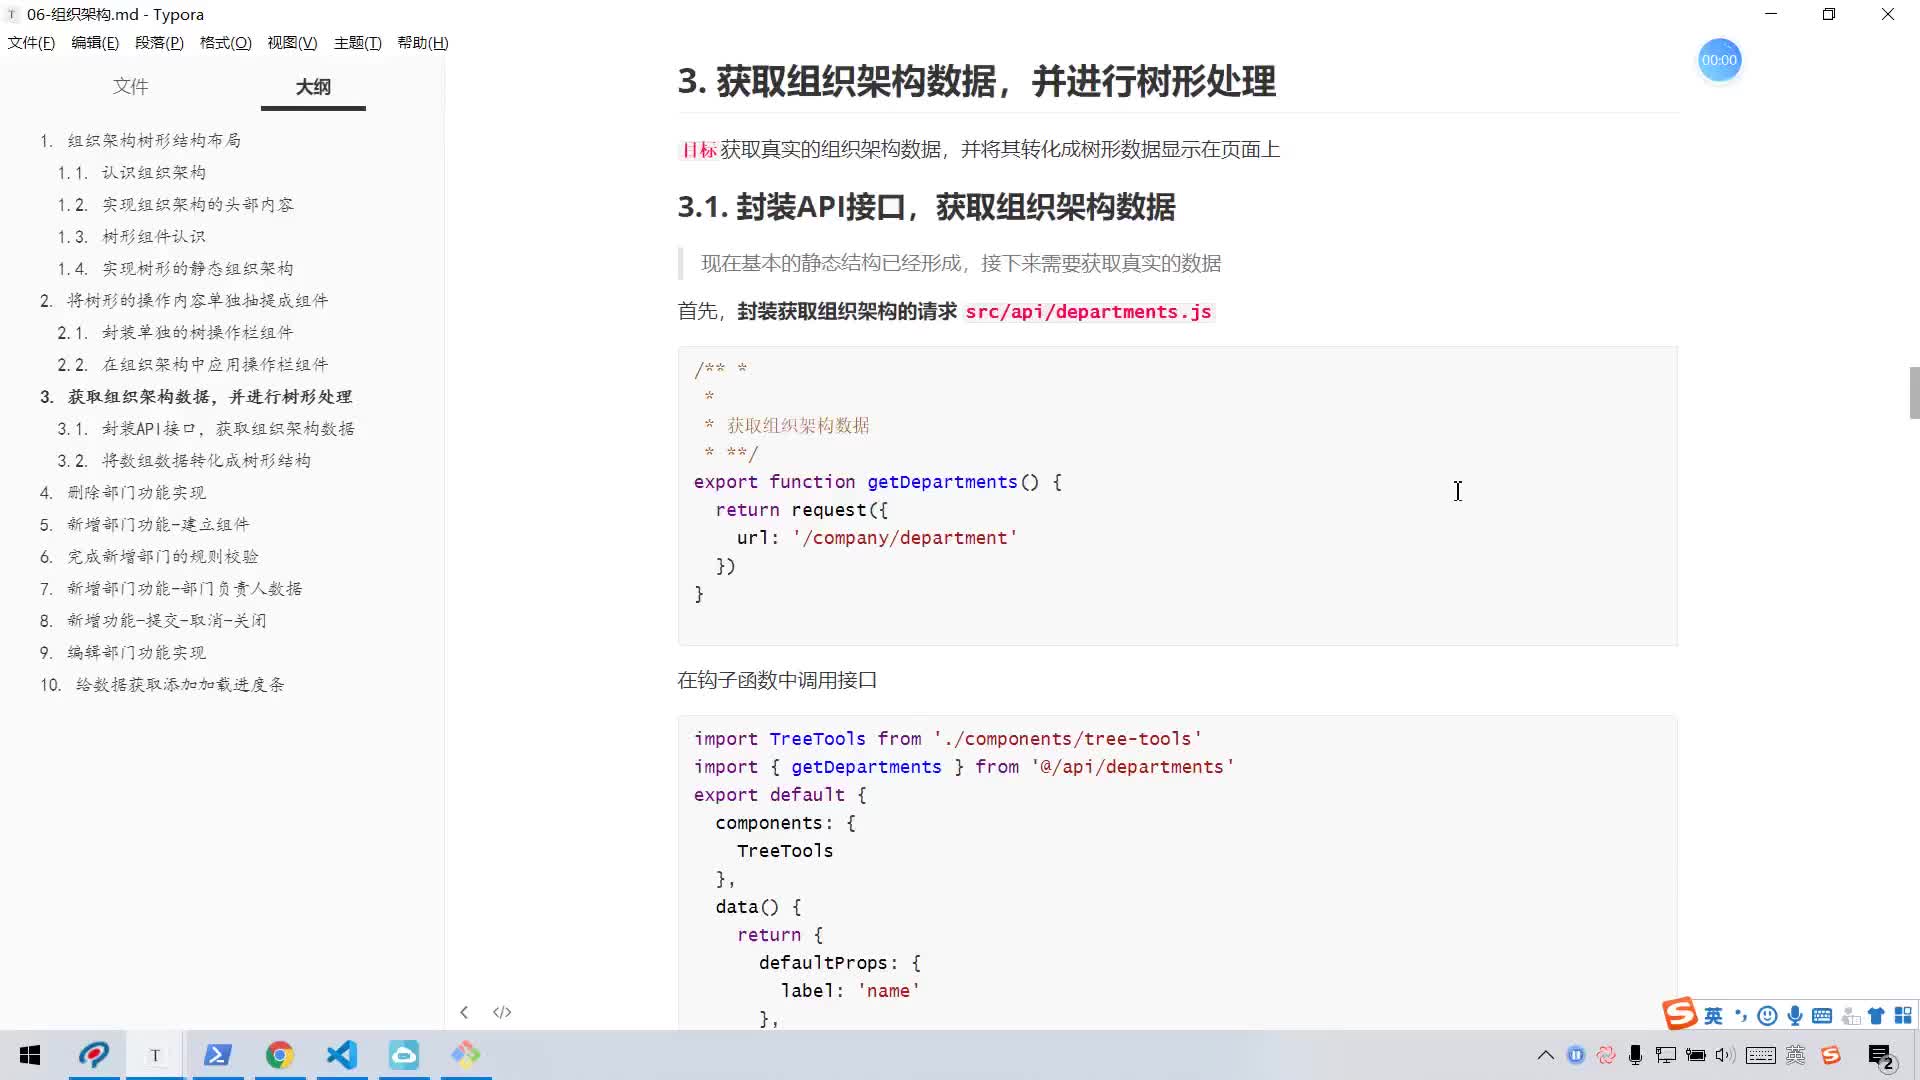Go to outline item 组织架构树形结构布局
The image size is (1920, 1080).
pos(154,141)
